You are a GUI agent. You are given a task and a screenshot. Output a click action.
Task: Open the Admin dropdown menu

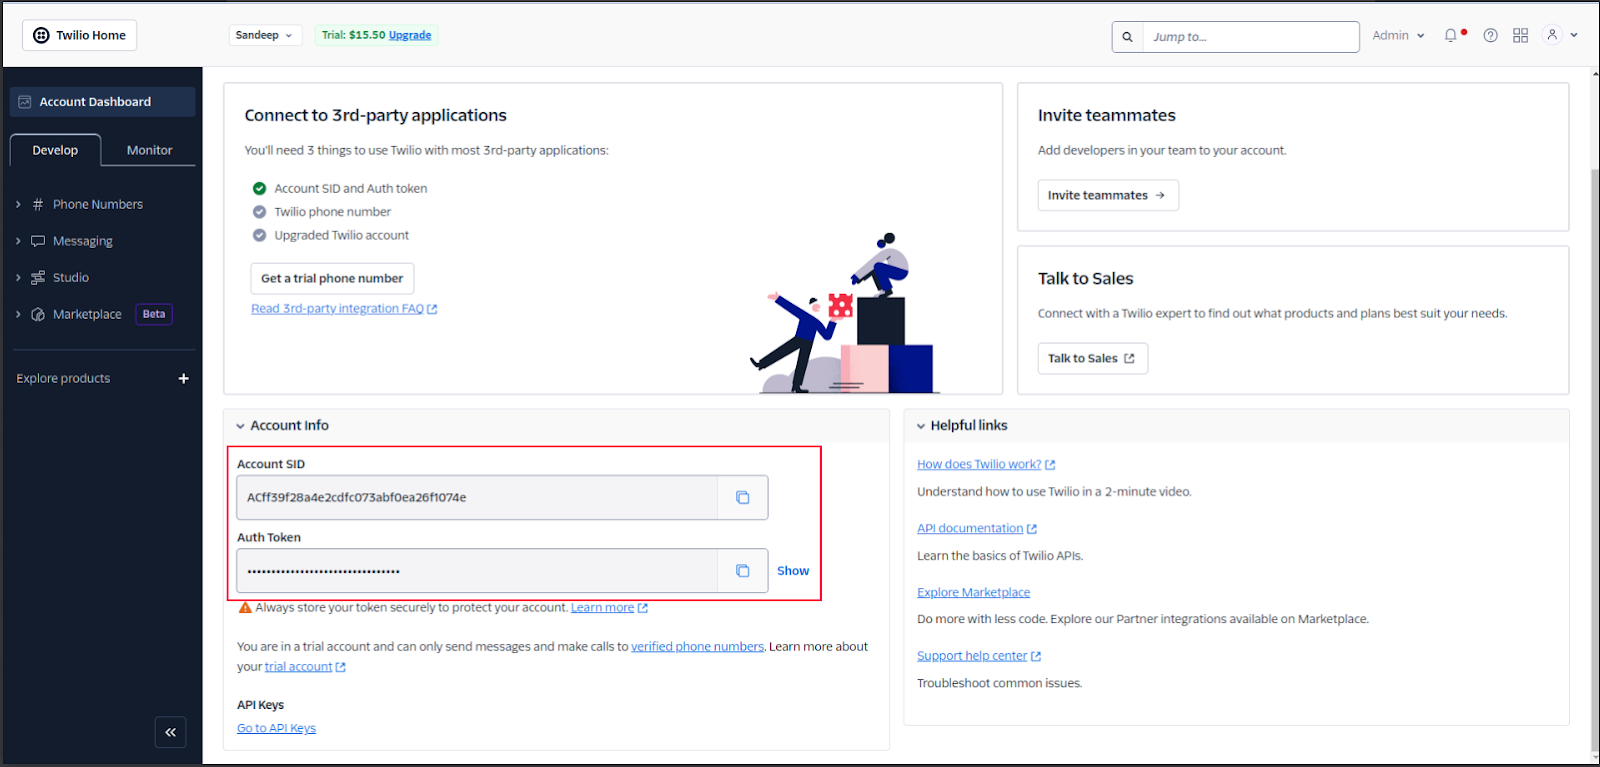[x=1398, y=35]
